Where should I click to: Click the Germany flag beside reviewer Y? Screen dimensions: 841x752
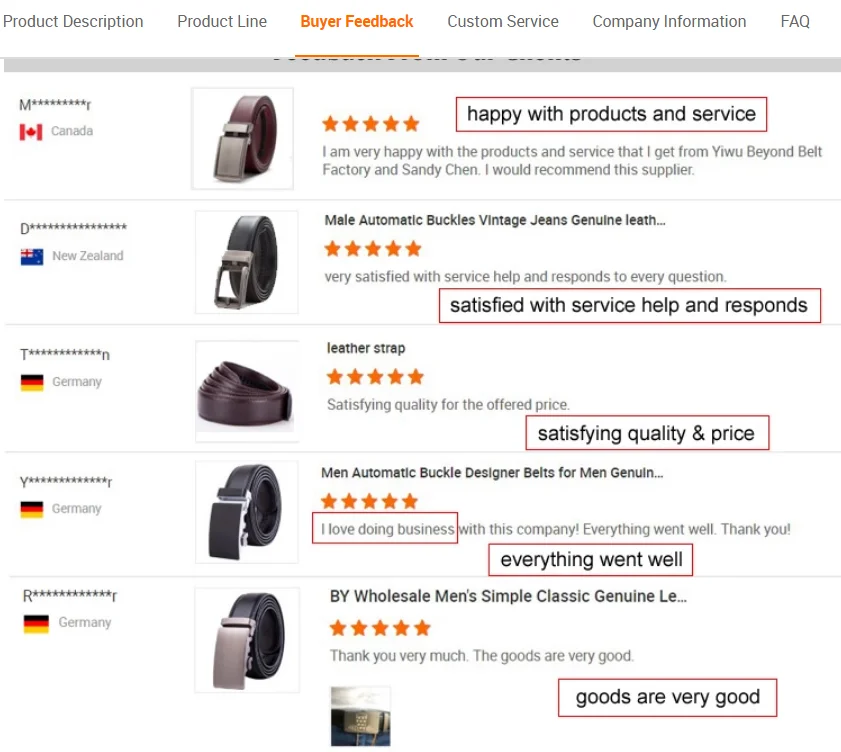32,509
